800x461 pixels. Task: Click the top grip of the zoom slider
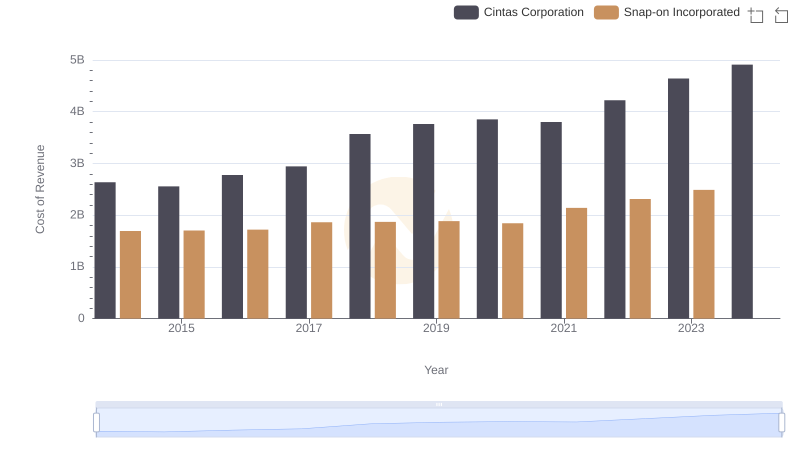439,404
